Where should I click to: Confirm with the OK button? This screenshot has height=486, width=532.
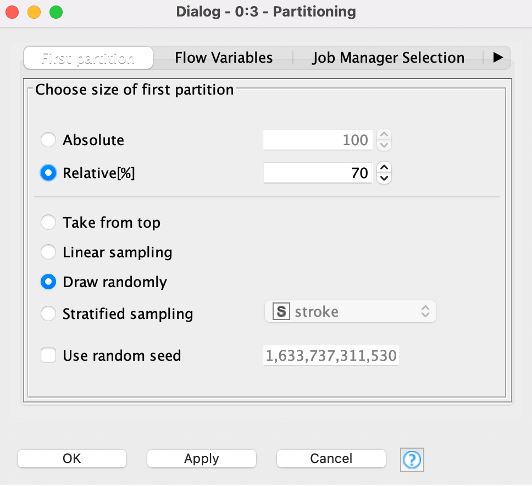pyautogui.click(x=72, y=459)
